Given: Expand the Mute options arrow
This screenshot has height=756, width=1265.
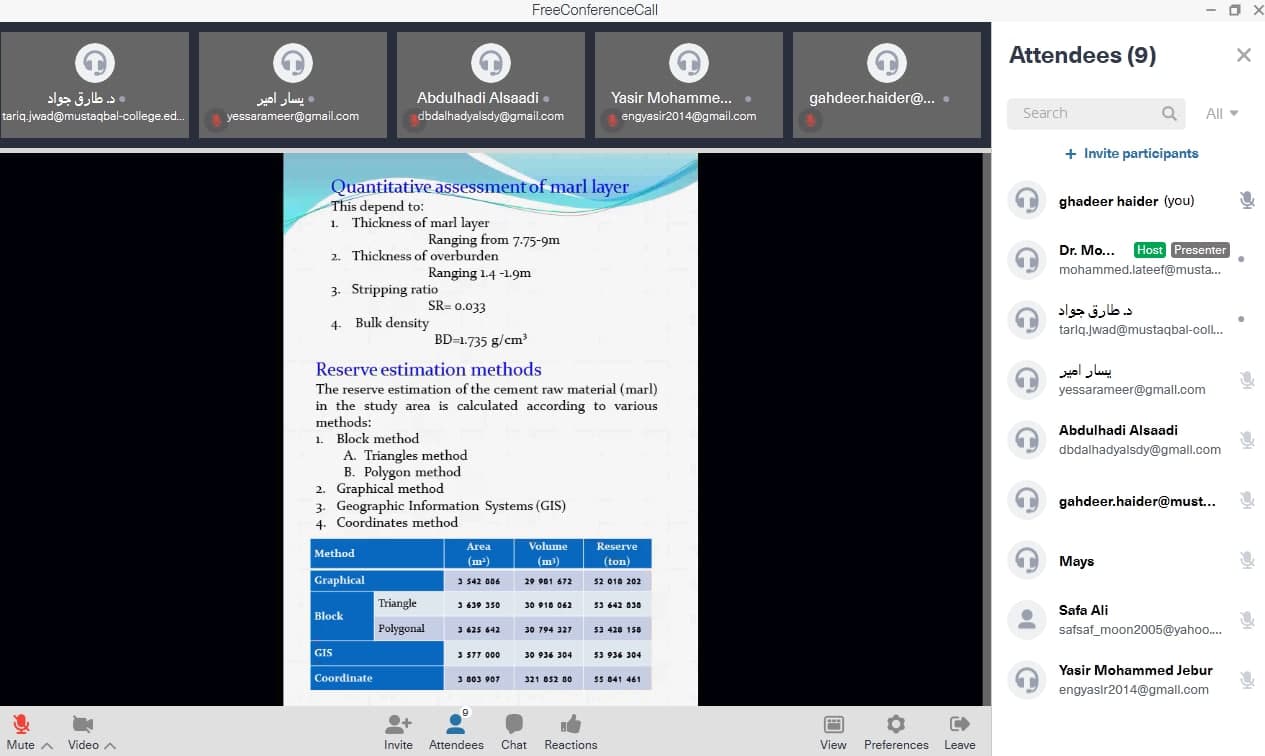Looking at the screenshot, I should (47, 746).
